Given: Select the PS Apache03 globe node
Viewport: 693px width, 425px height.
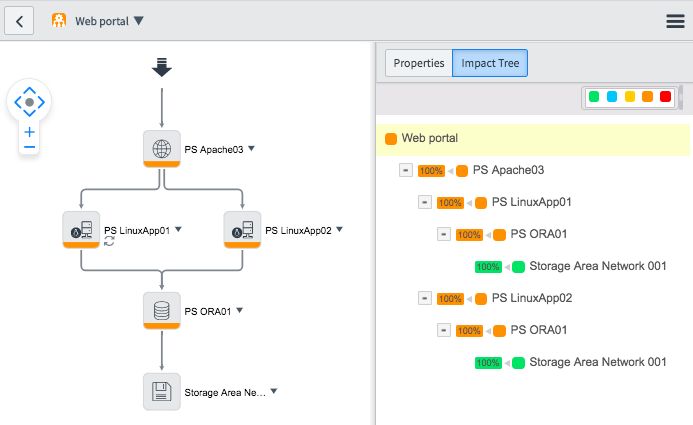Looking at the screenshot, I should pyautogui.click(x=162, y=149).
